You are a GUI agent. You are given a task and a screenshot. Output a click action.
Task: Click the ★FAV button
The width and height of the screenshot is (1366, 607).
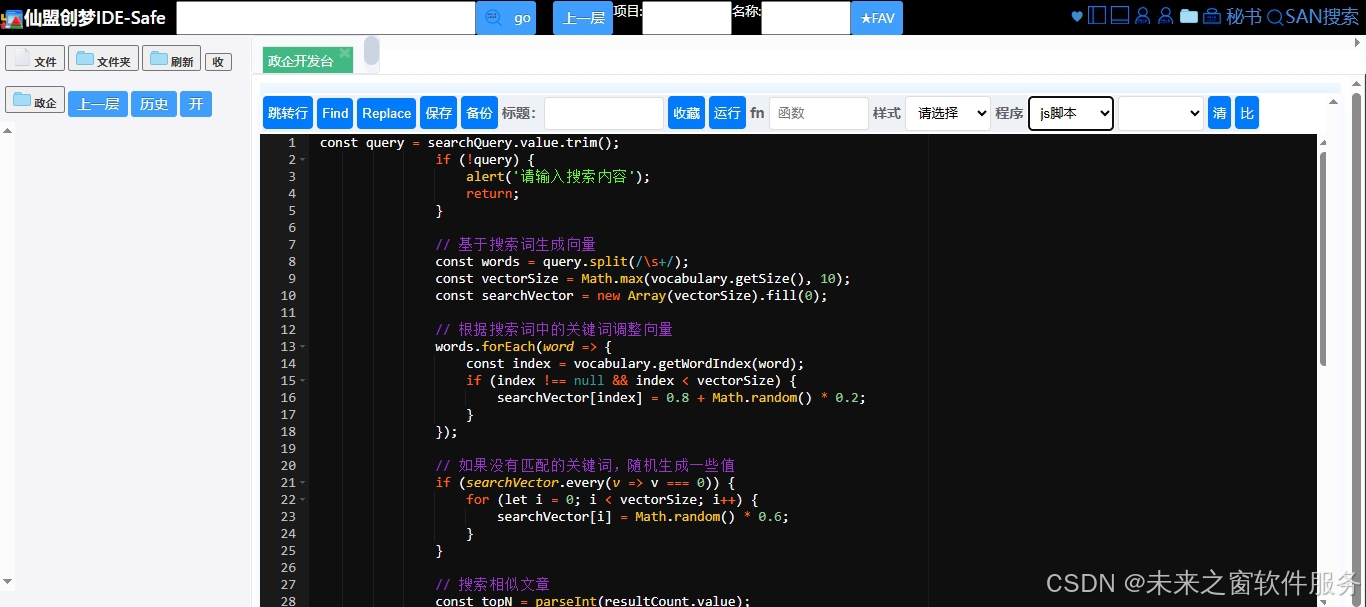(x=877, y=18)
